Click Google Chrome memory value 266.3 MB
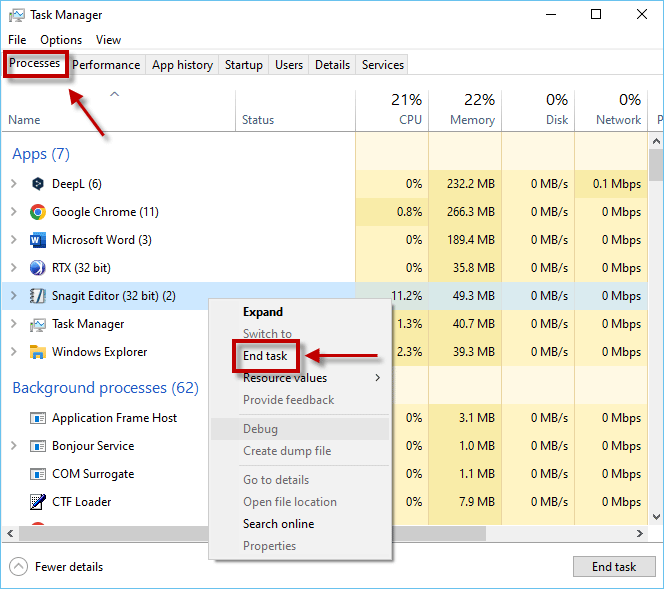Screen dimensions: 664x589 pyautogui.click(x=471, y=212)
